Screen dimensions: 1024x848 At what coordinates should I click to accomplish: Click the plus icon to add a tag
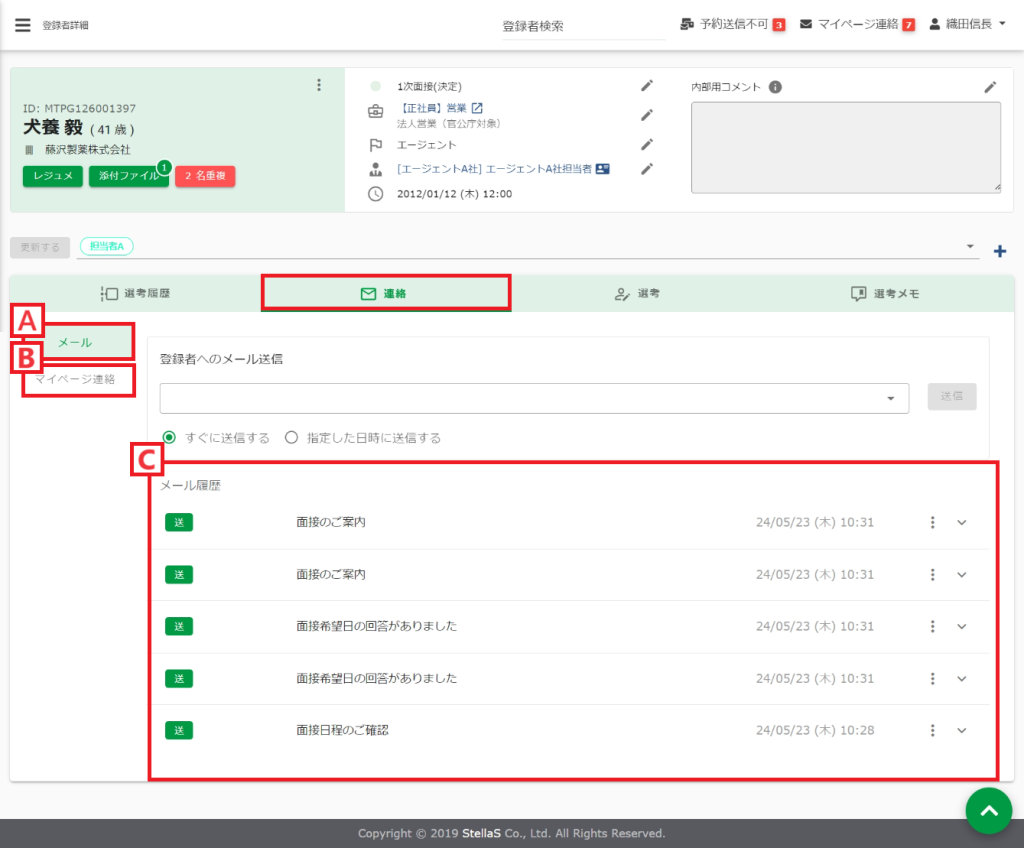999,251
